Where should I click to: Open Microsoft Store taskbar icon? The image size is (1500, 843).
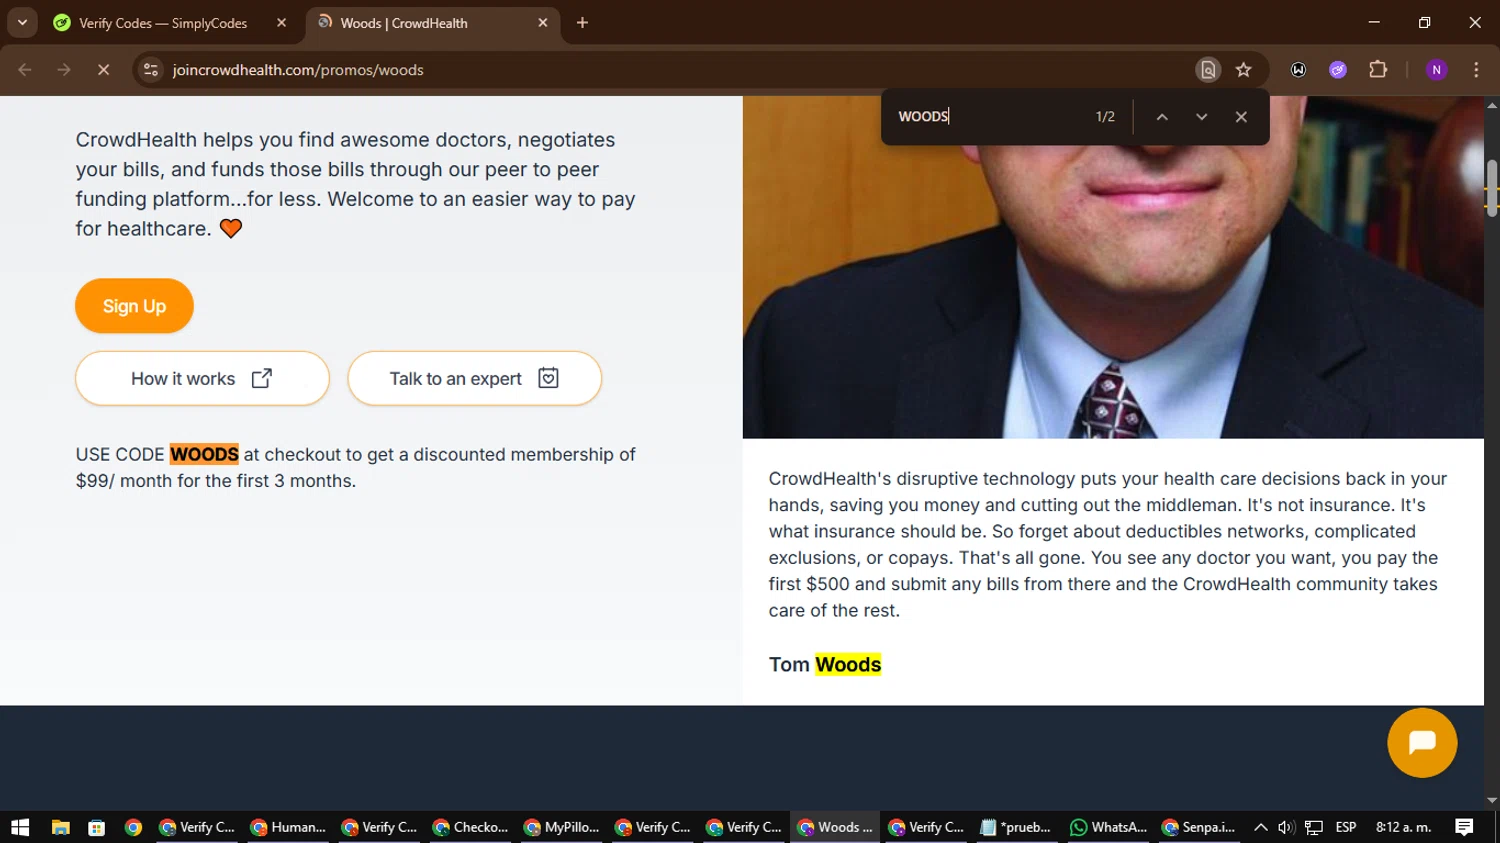click(97, 827)
